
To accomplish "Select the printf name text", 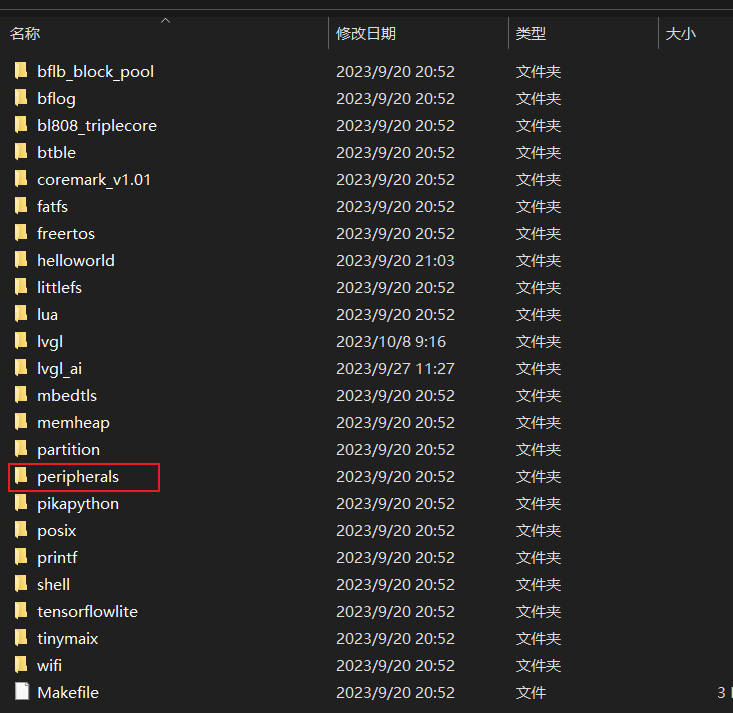I will coord(57,558).
